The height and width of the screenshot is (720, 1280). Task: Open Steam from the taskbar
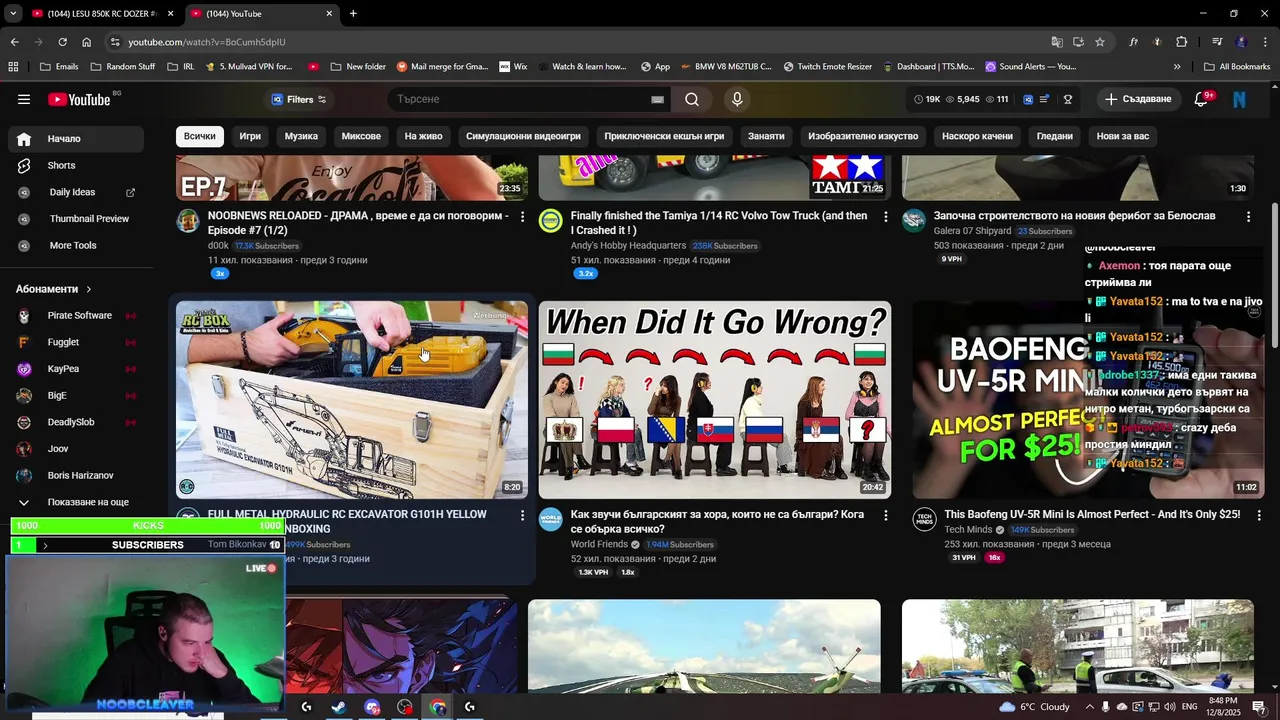pyautogui.click(x=339, y=707)
